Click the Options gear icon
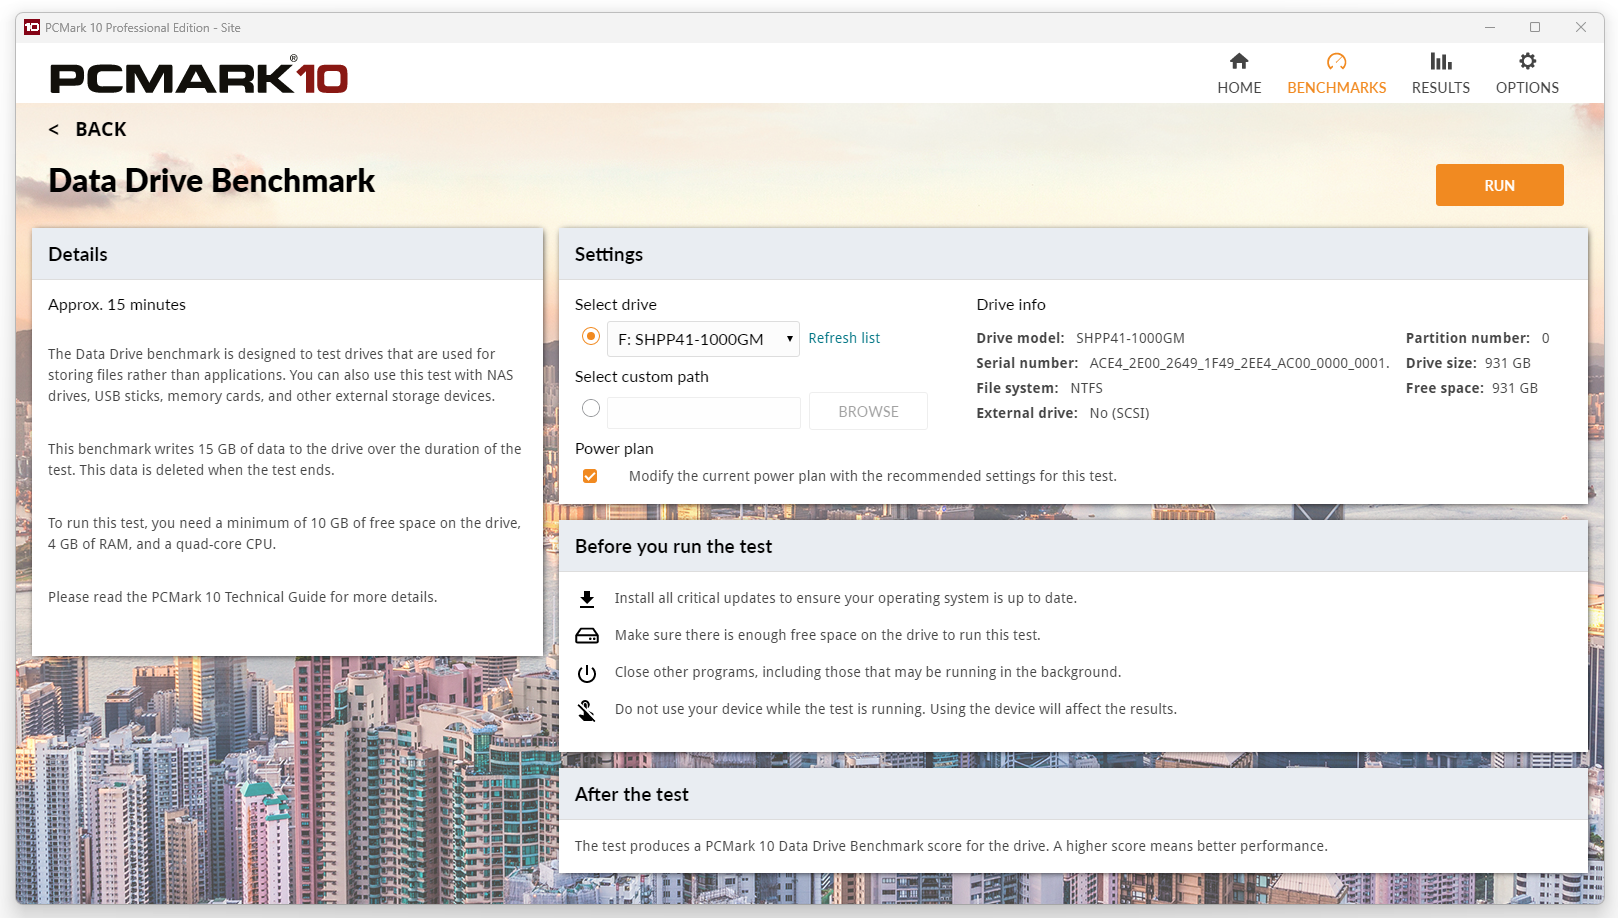Screen dimensions: 1618x918 coord(1527,61)
